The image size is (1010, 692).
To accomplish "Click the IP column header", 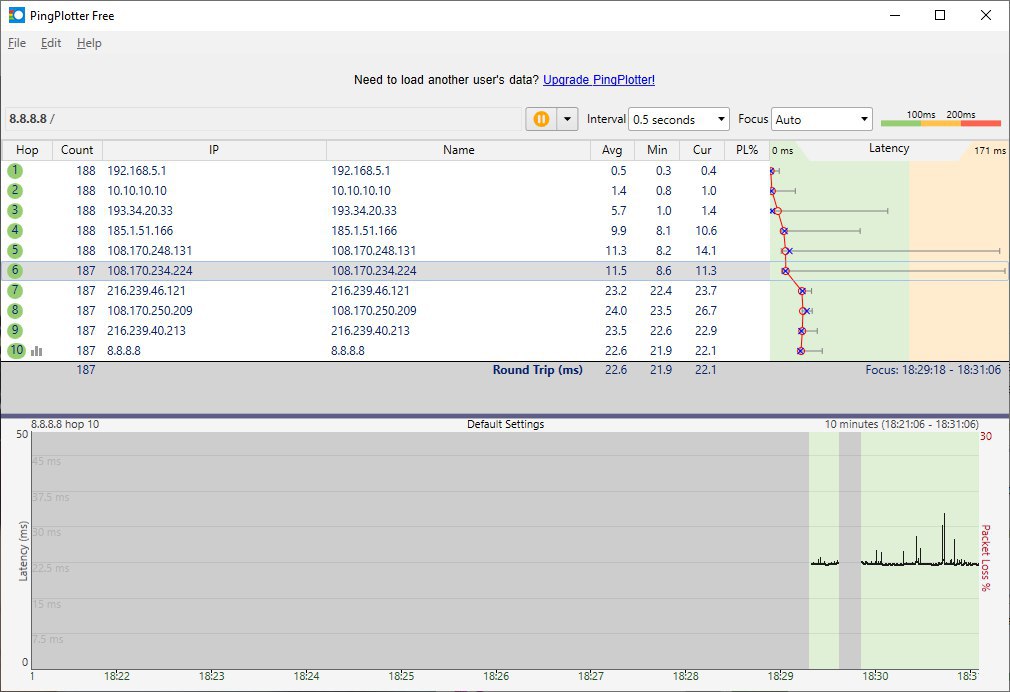I will pyautogui.click(x=214, y=149).
